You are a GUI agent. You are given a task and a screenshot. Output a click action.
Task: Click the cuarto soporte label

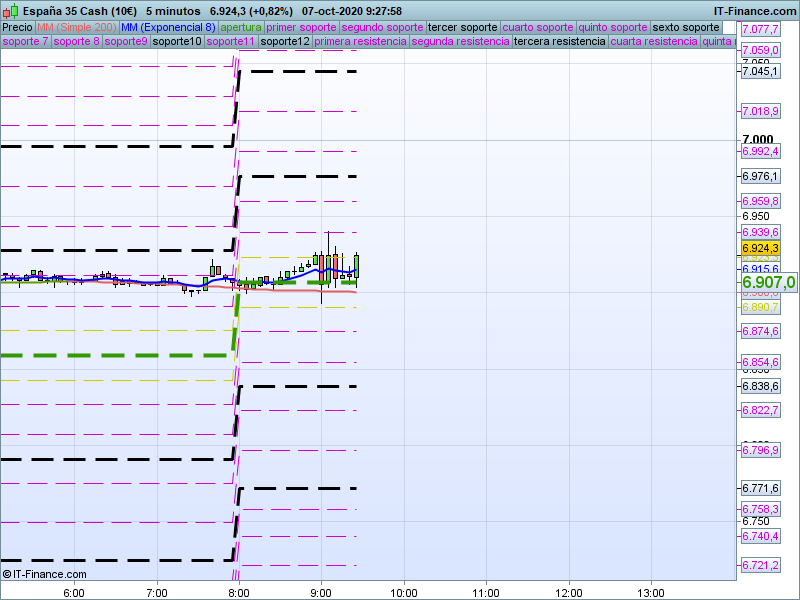coord(538,28)
